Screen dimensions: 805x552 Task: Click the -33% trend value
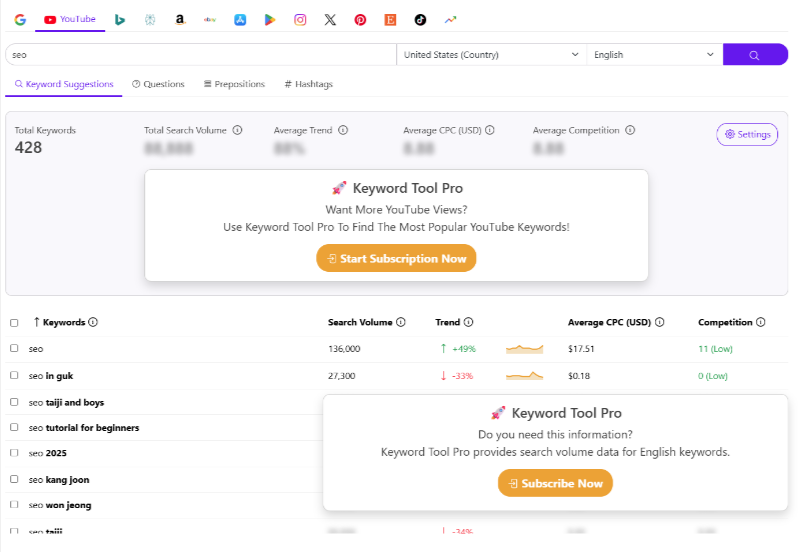click(462, 376)
